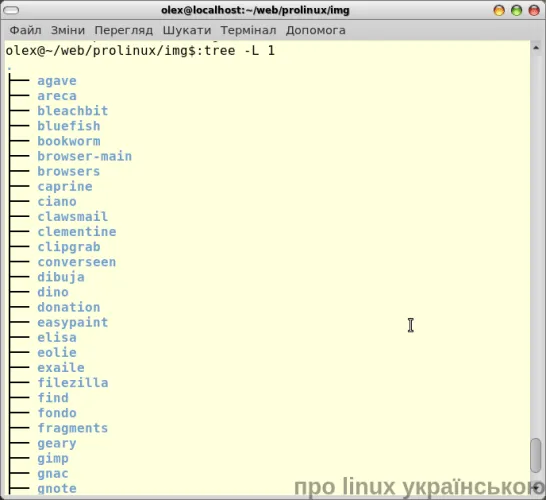Click the filezilla directory entry
This screenshot has height=500, width=546.
click(73, 383)
